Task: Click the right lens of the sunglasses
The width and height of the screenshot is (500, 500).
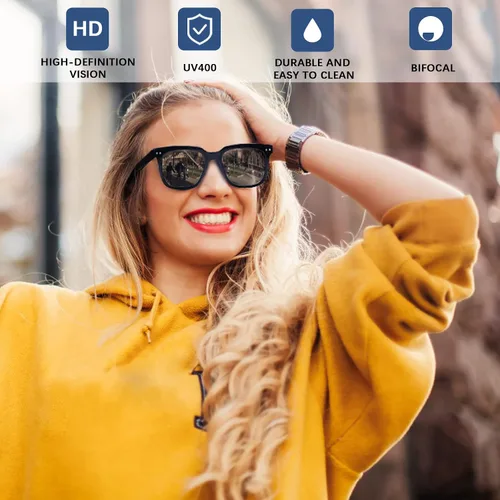Action: tap(245, 166)
